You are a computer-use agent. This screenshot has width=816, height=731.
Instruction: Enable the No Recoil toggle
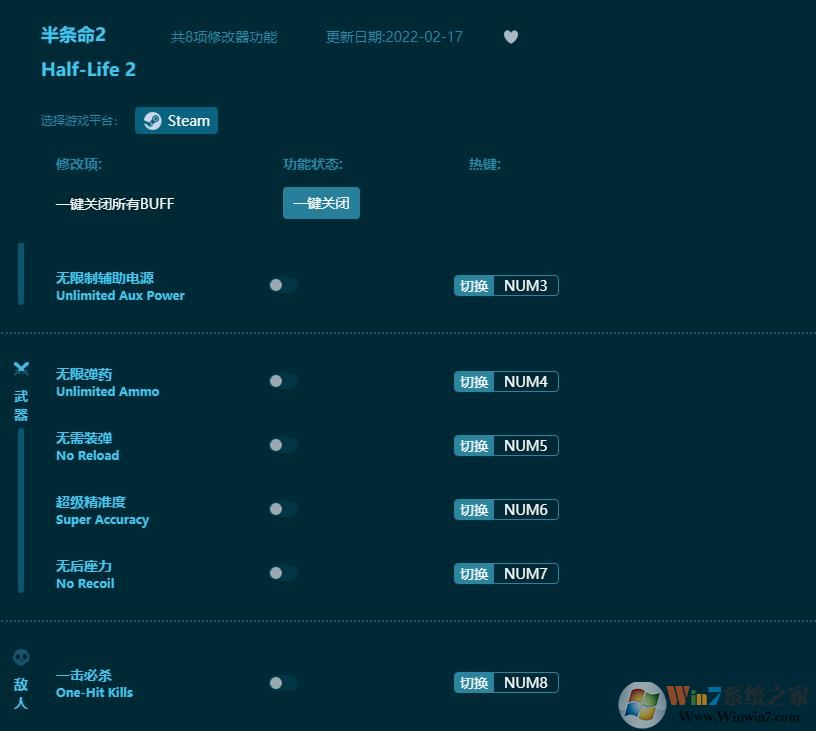pos(281,573)
